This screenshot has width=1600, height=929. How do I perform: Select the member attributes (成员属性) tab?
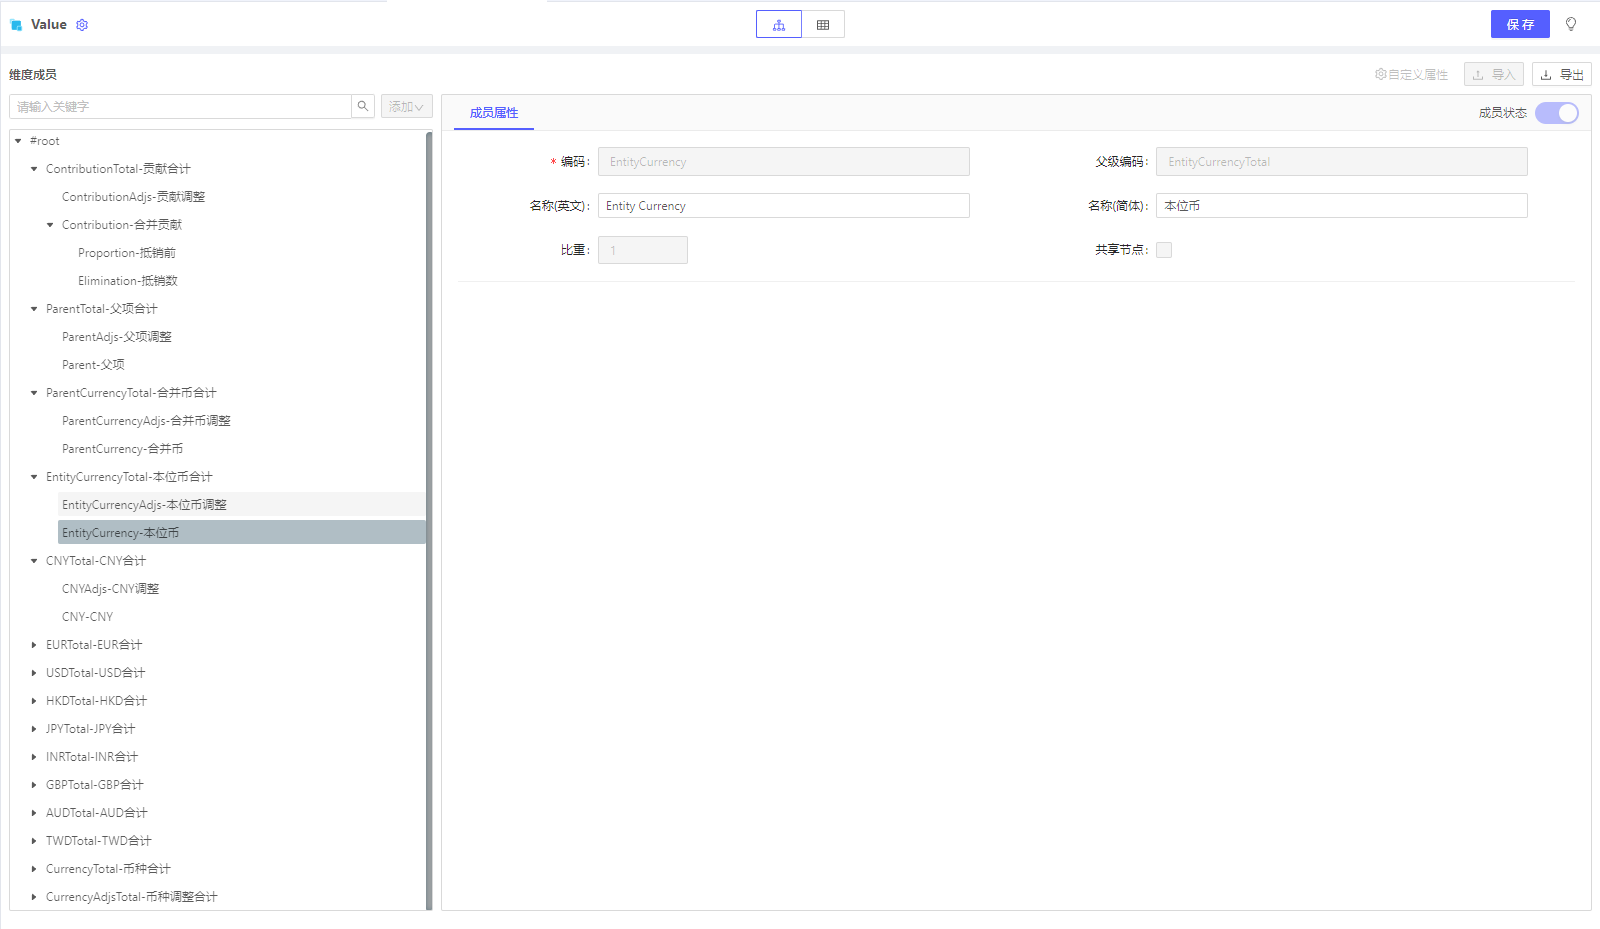pos(494,113)
